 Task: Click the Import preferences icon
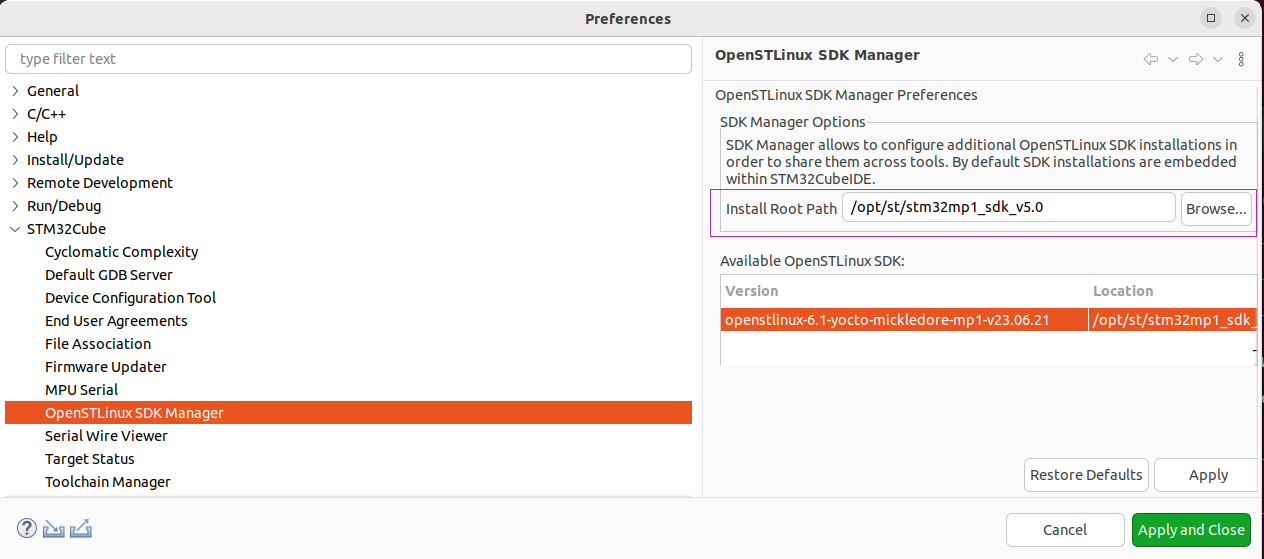(x=54, y=529)
